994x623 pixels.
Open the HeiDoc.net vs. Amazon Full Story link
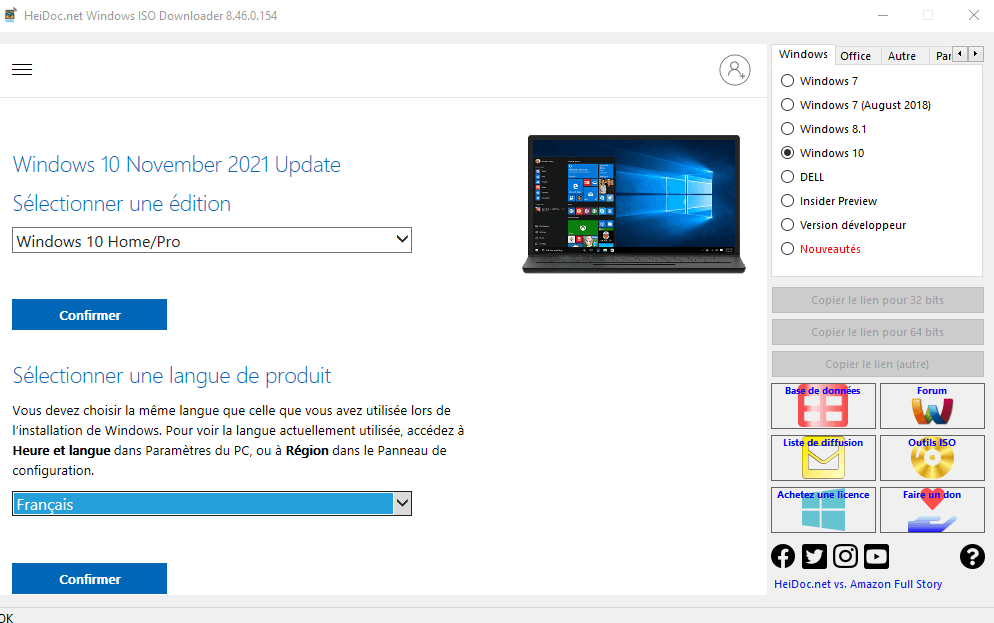(x=858, y=584)
